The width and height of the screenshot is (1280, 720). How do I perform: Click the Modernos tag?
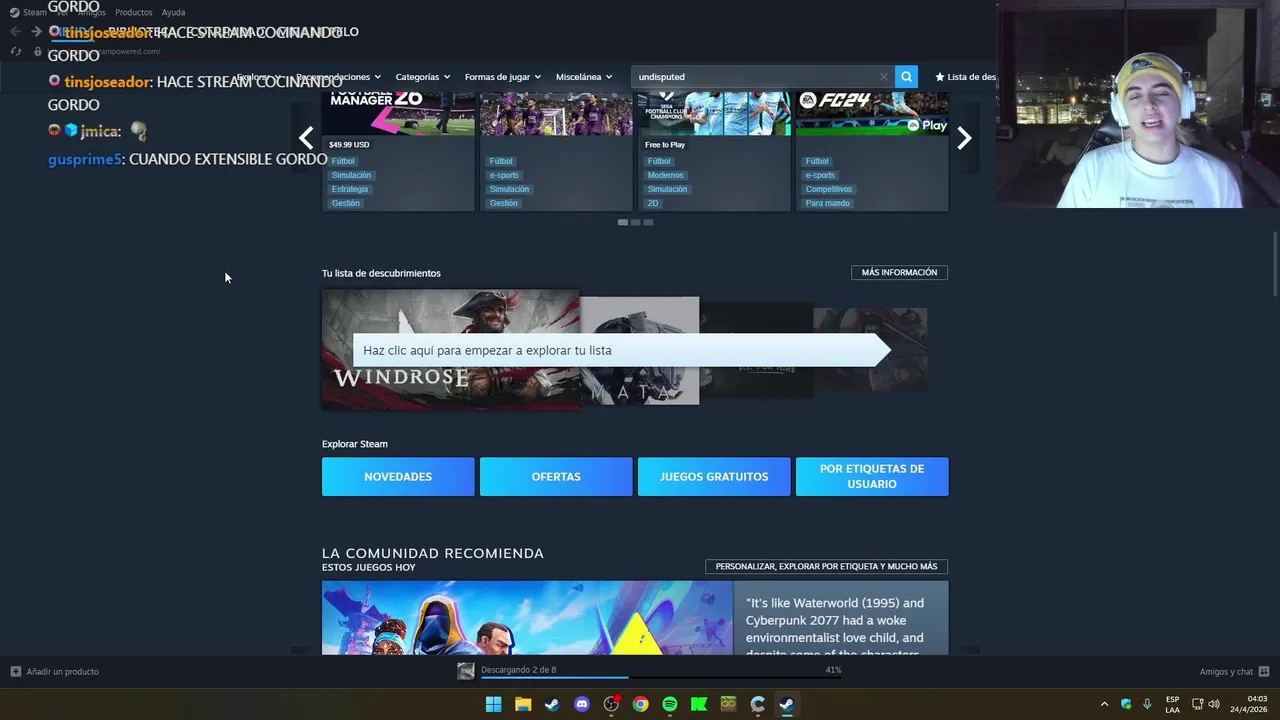point(663,175)
